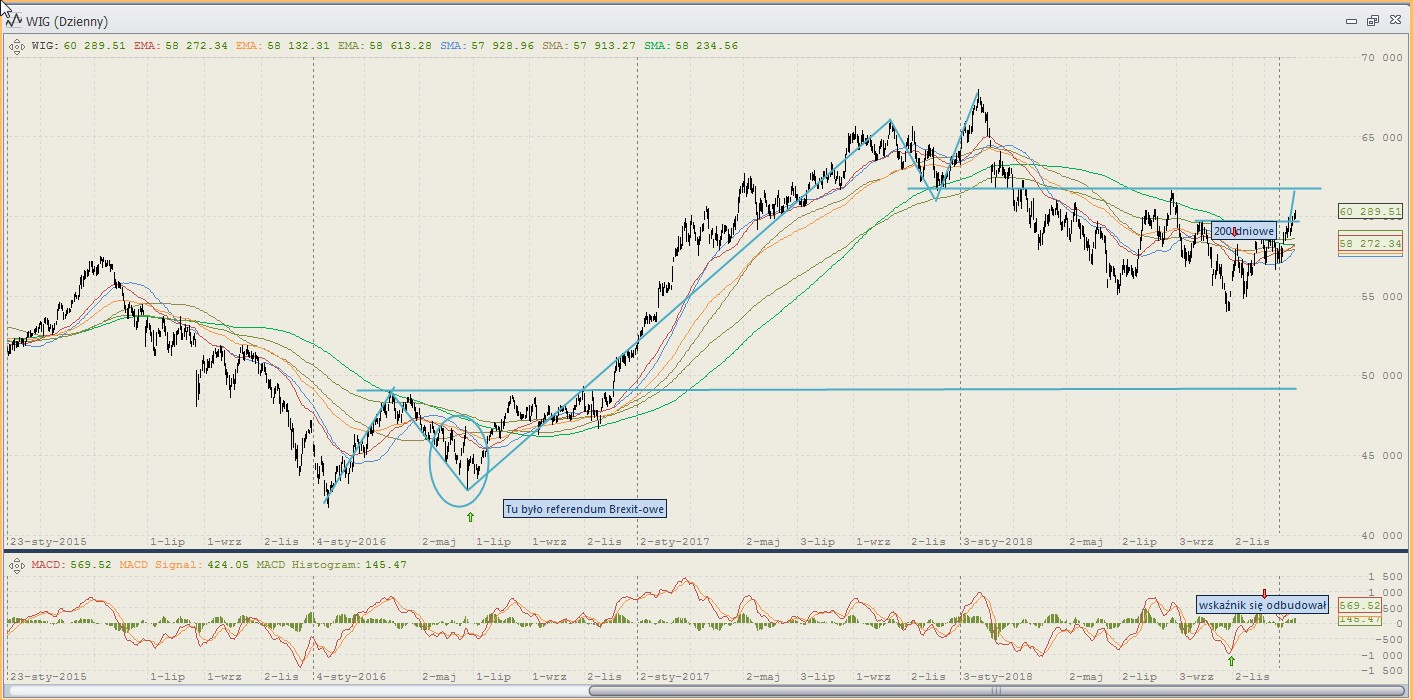Click the move-pane arrows icon in the MACD pane
The width and height of the screenshot is (1413, 700).
[15, 565]
